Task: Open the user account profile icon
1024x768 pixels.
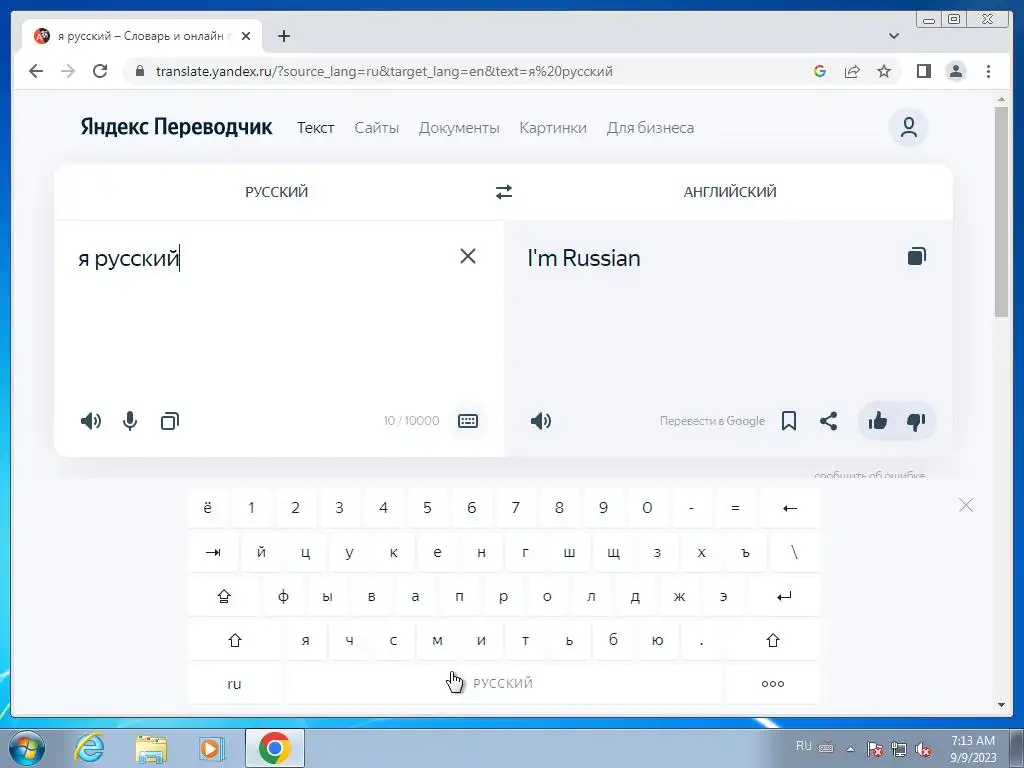Action: [x=908, y=127]
